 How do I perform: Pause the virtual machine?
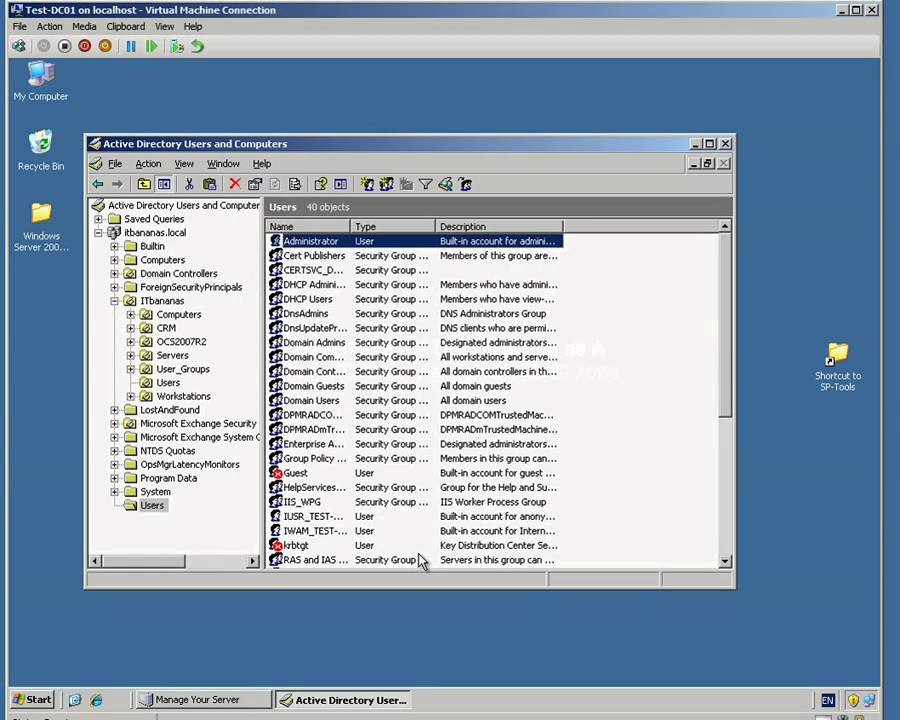pos(131,46)
